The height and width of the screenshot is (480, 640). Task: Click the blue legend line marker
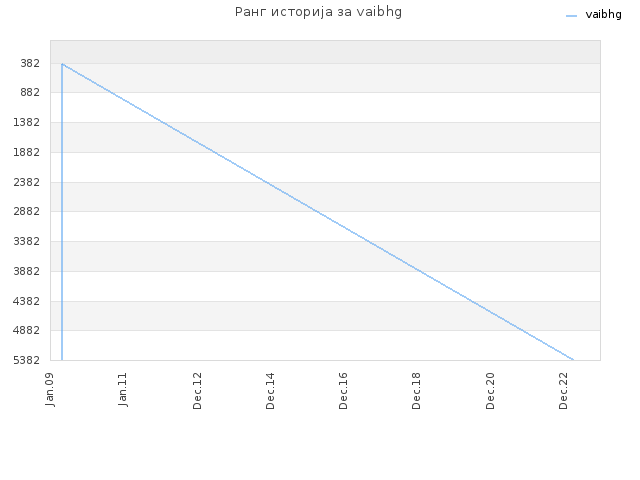tap(571, 16)
